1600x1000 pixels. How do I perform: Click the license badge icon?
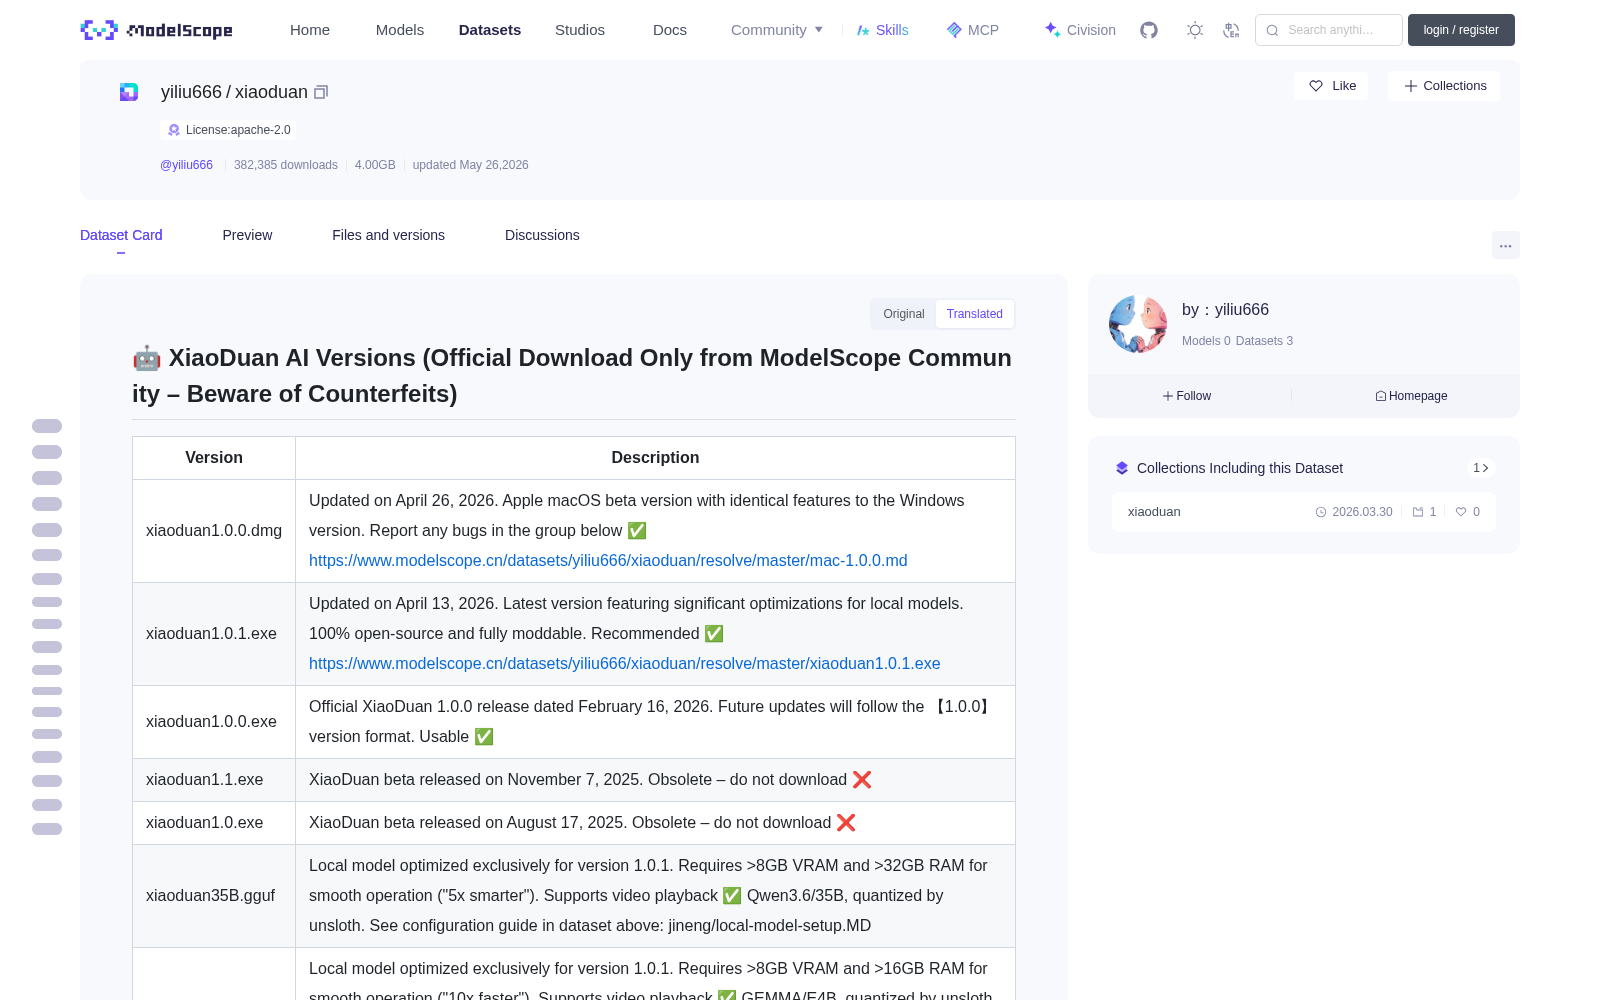tap(174, 130)
